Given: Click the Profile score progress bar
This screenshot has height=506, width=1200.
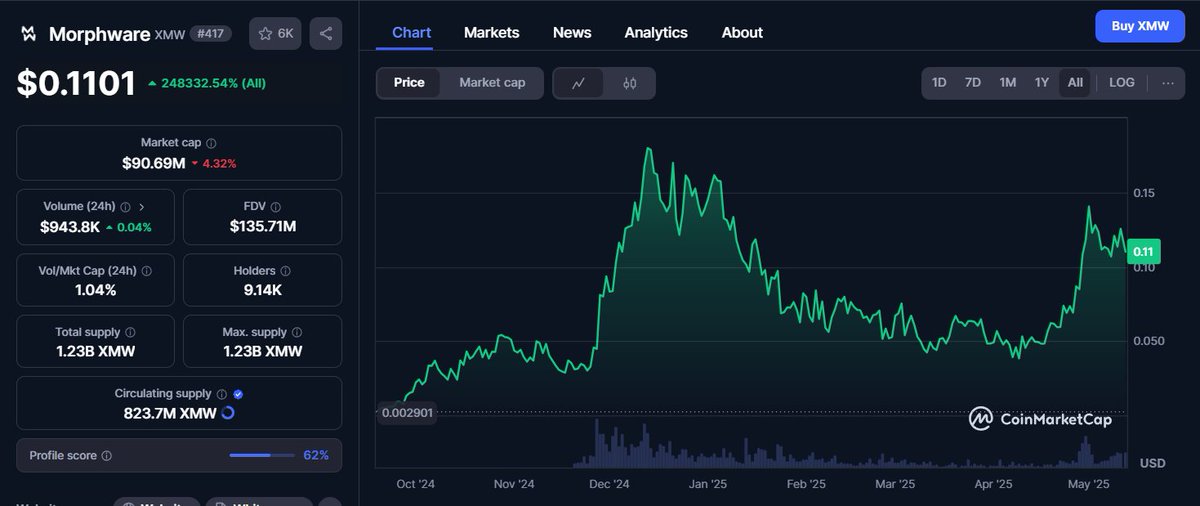Looking at the screenshot, I should (261, 456).
